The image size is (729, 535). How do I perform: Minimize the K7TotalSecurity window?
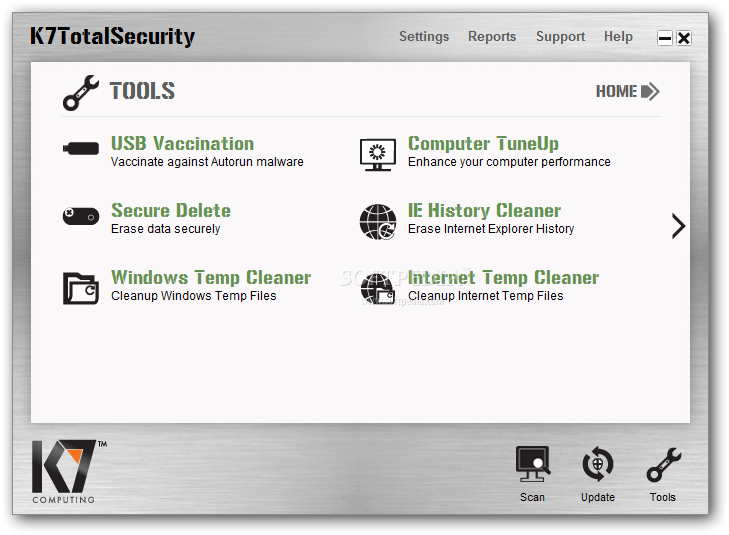[665, 38]
